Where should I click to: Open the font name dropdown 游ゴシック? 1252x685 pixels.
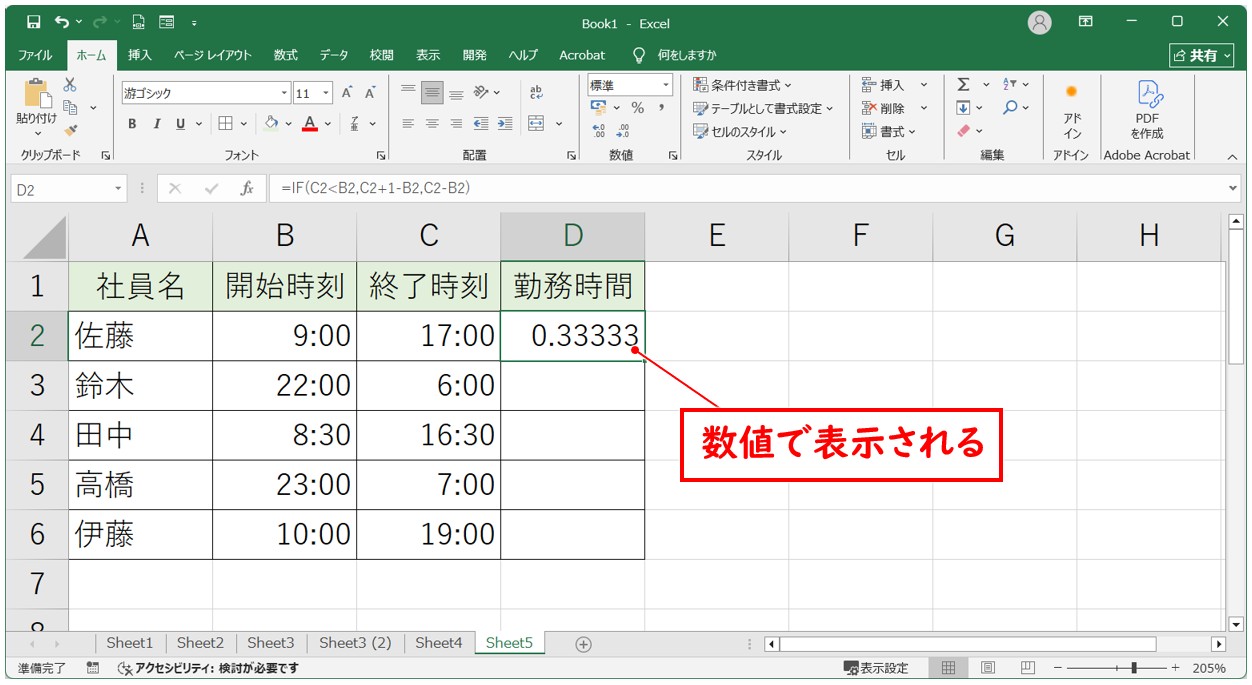coord(285,93)
